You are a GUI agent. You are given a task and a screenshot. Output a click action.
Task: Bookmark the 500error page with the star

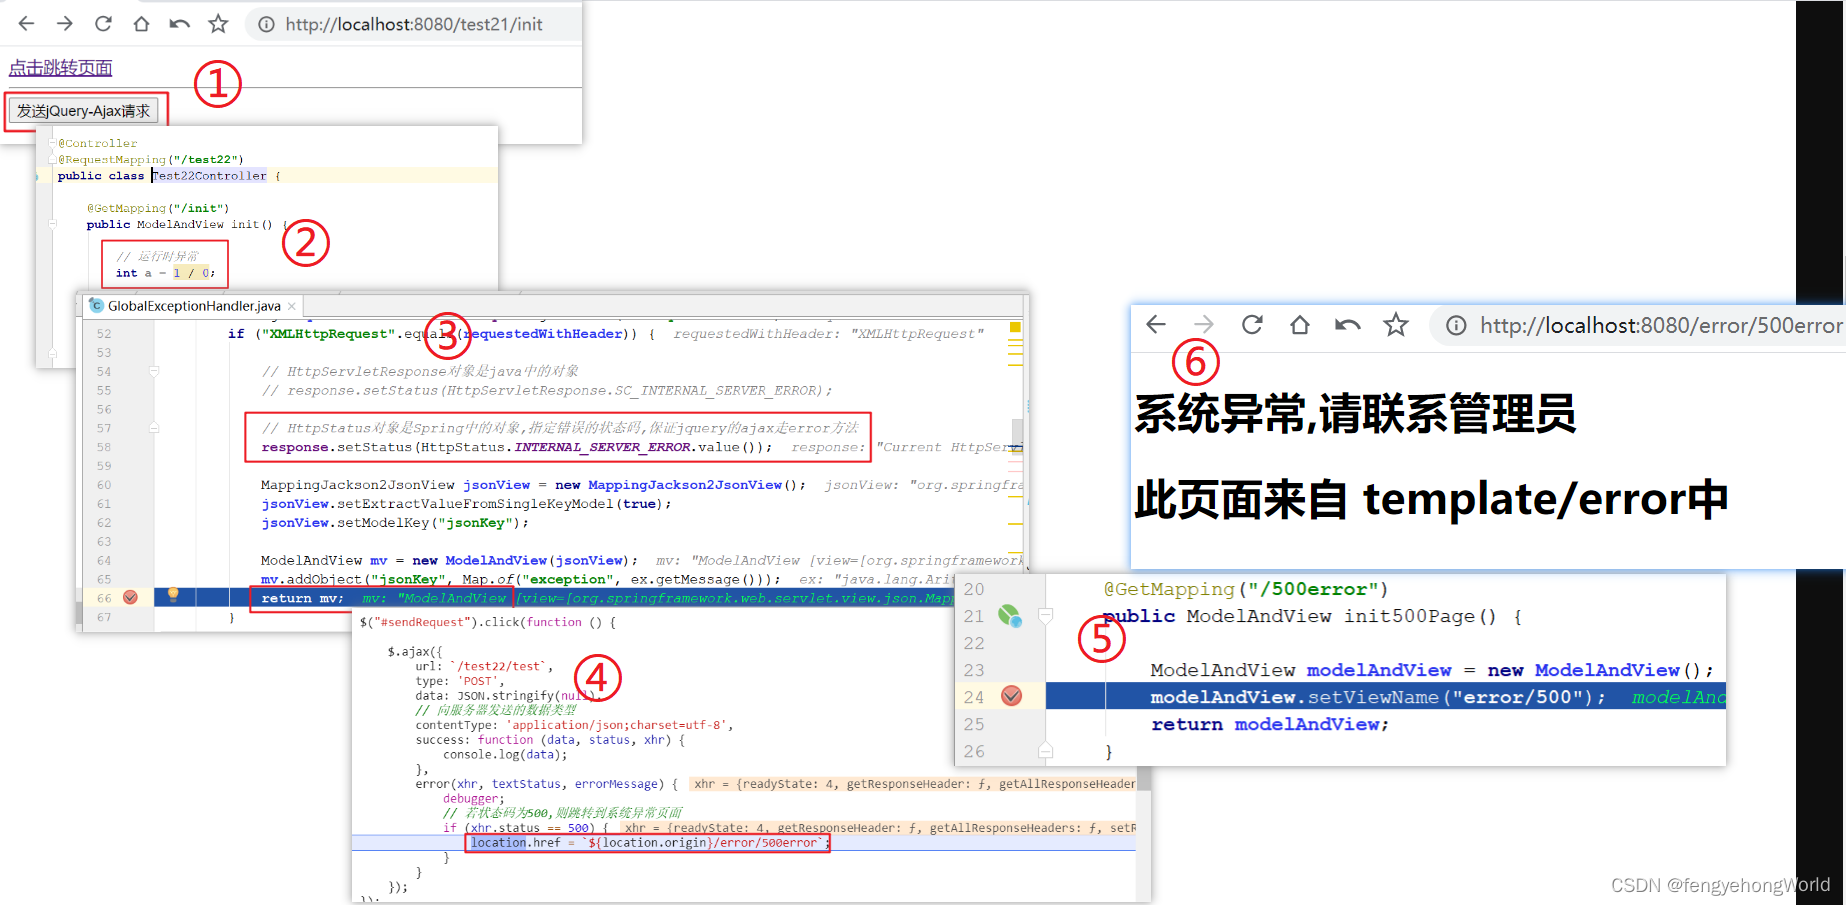tap(1396, 324)
